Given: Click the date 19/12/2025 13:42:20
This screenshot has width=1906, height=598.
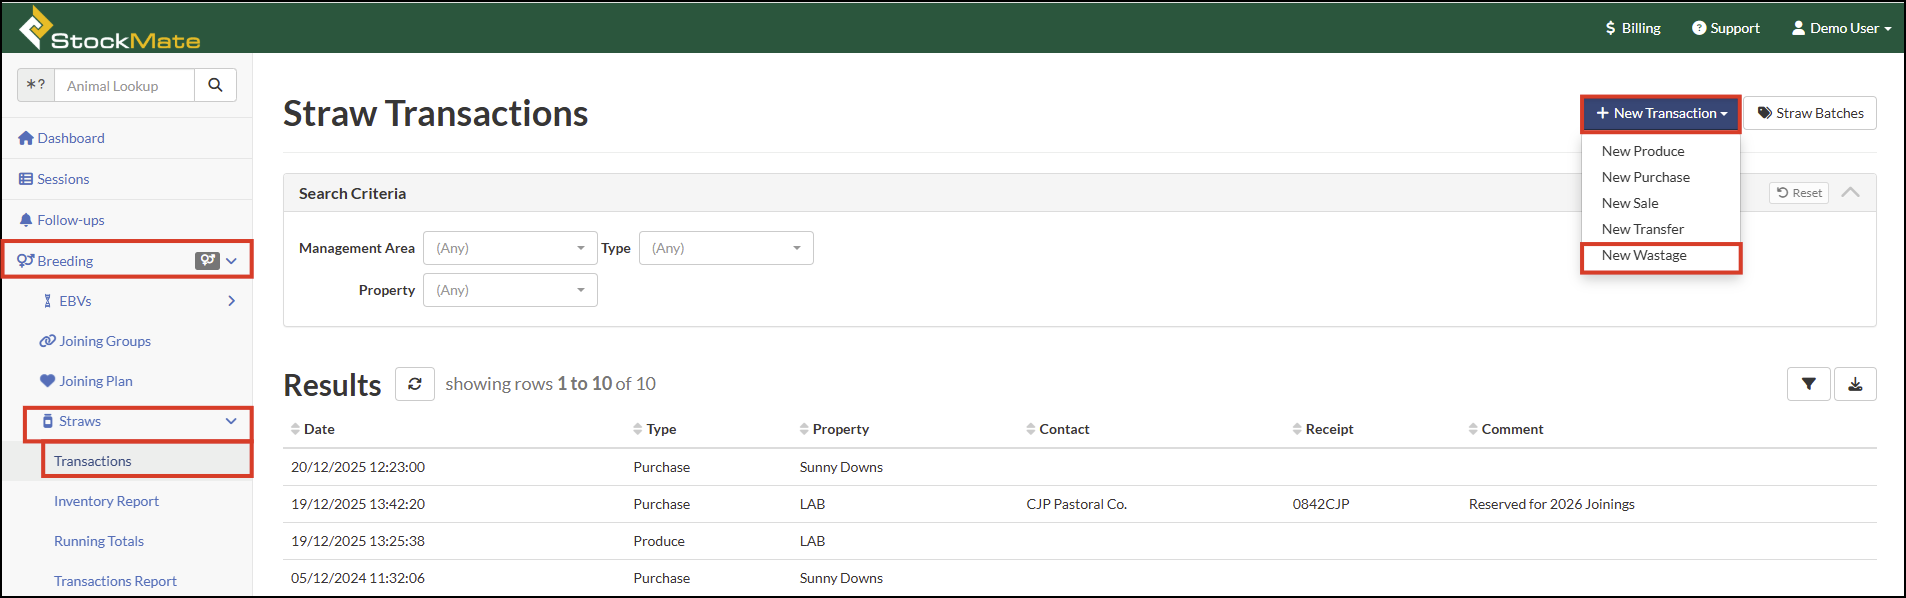Looking at the screenshot, I should coord(358,504).
